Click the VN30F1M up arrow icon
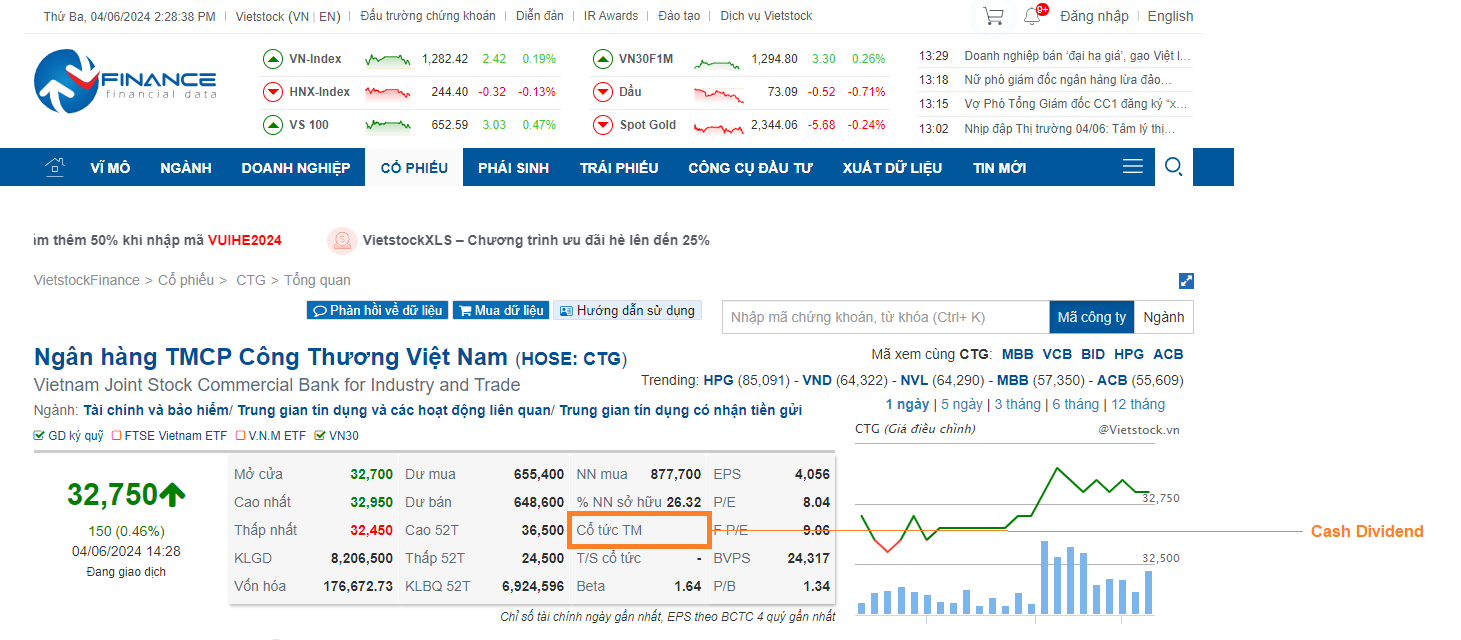1461x640 pixels. point(602,59)
